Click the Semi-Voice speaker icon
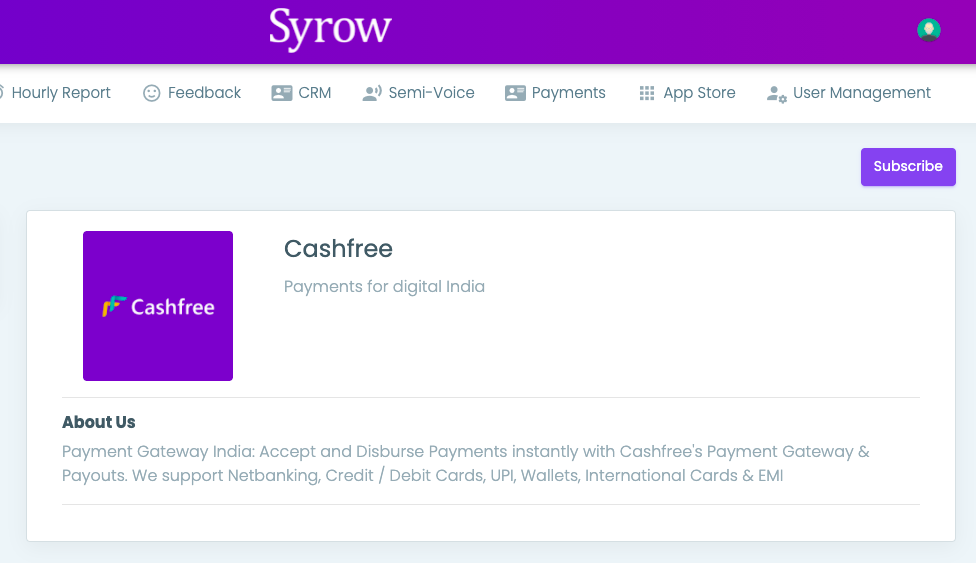 tap(372, 93)
